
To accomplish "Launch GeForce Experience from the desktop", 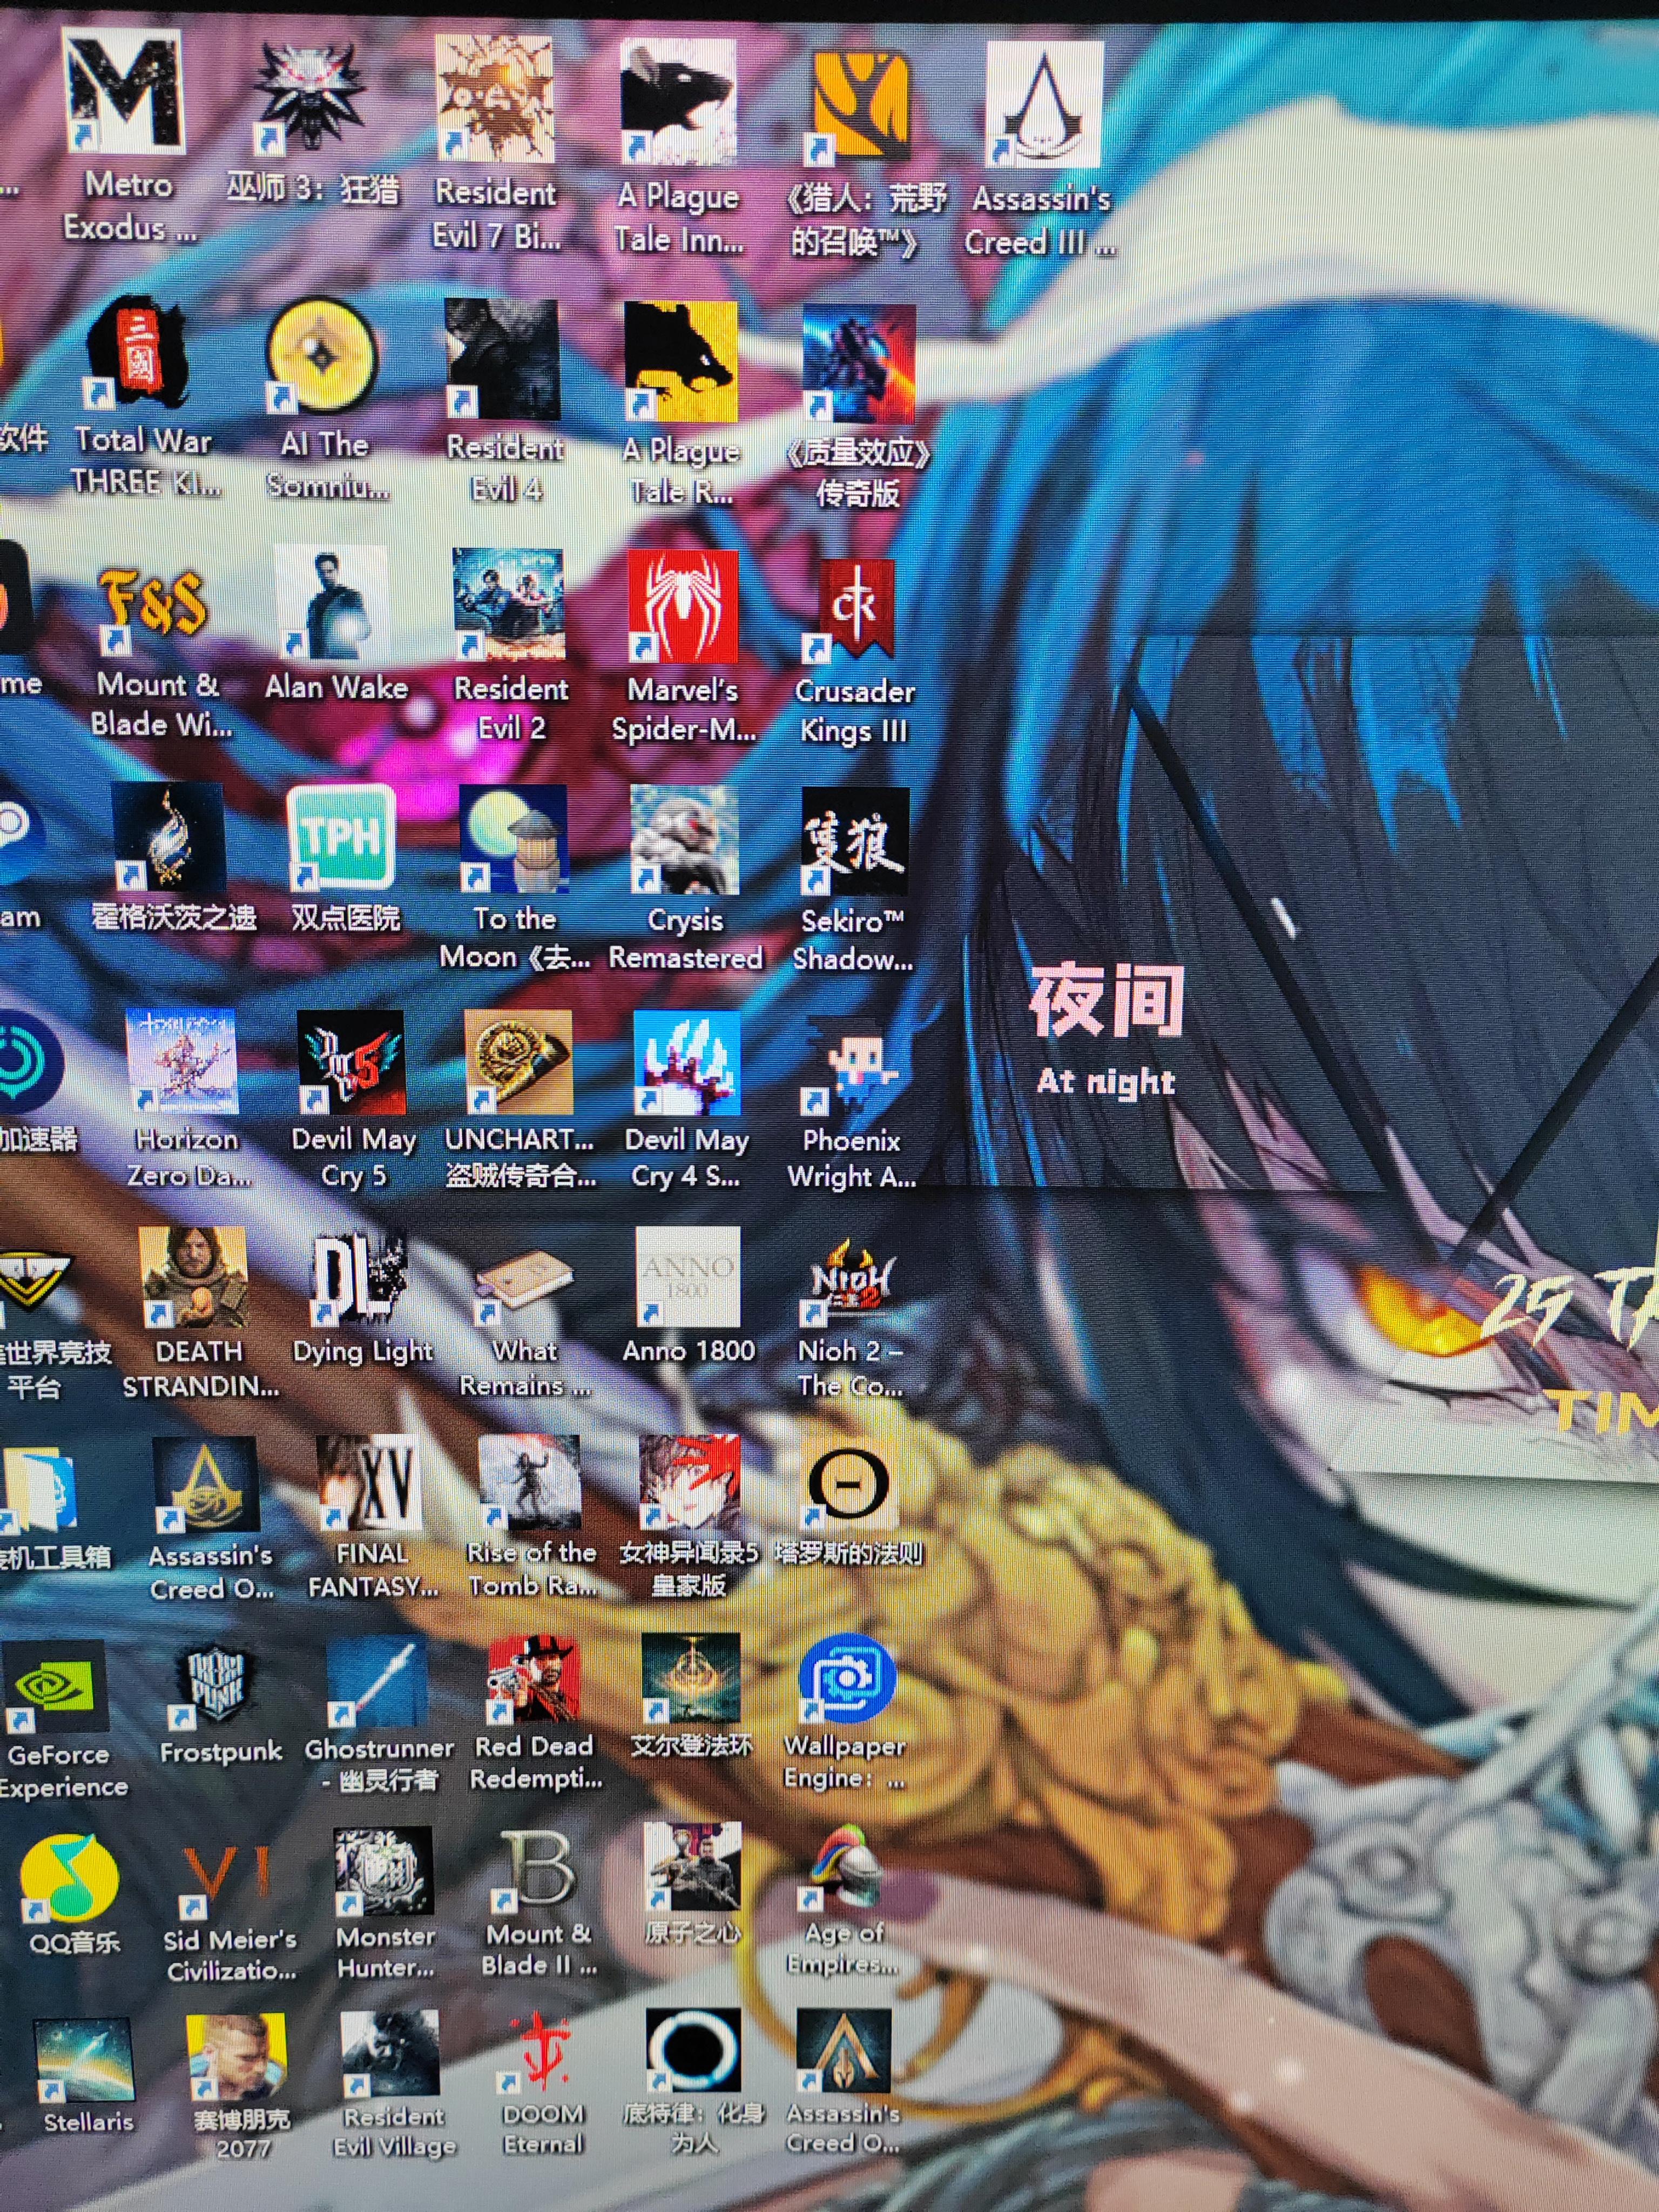I will point(55,1687).
